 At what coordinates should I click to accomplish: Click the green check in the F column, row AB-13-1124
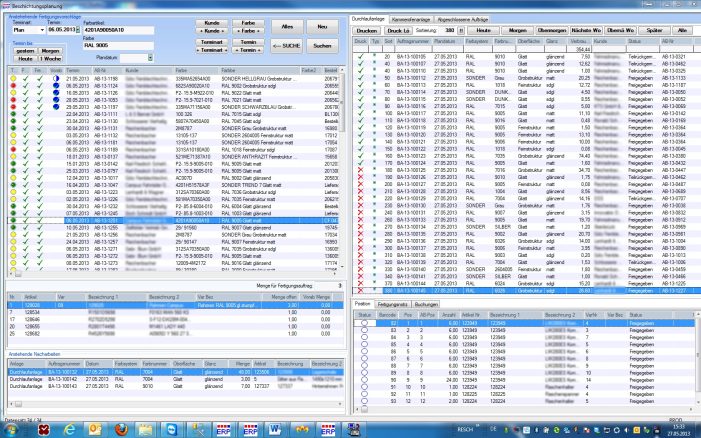coord(25,86)
